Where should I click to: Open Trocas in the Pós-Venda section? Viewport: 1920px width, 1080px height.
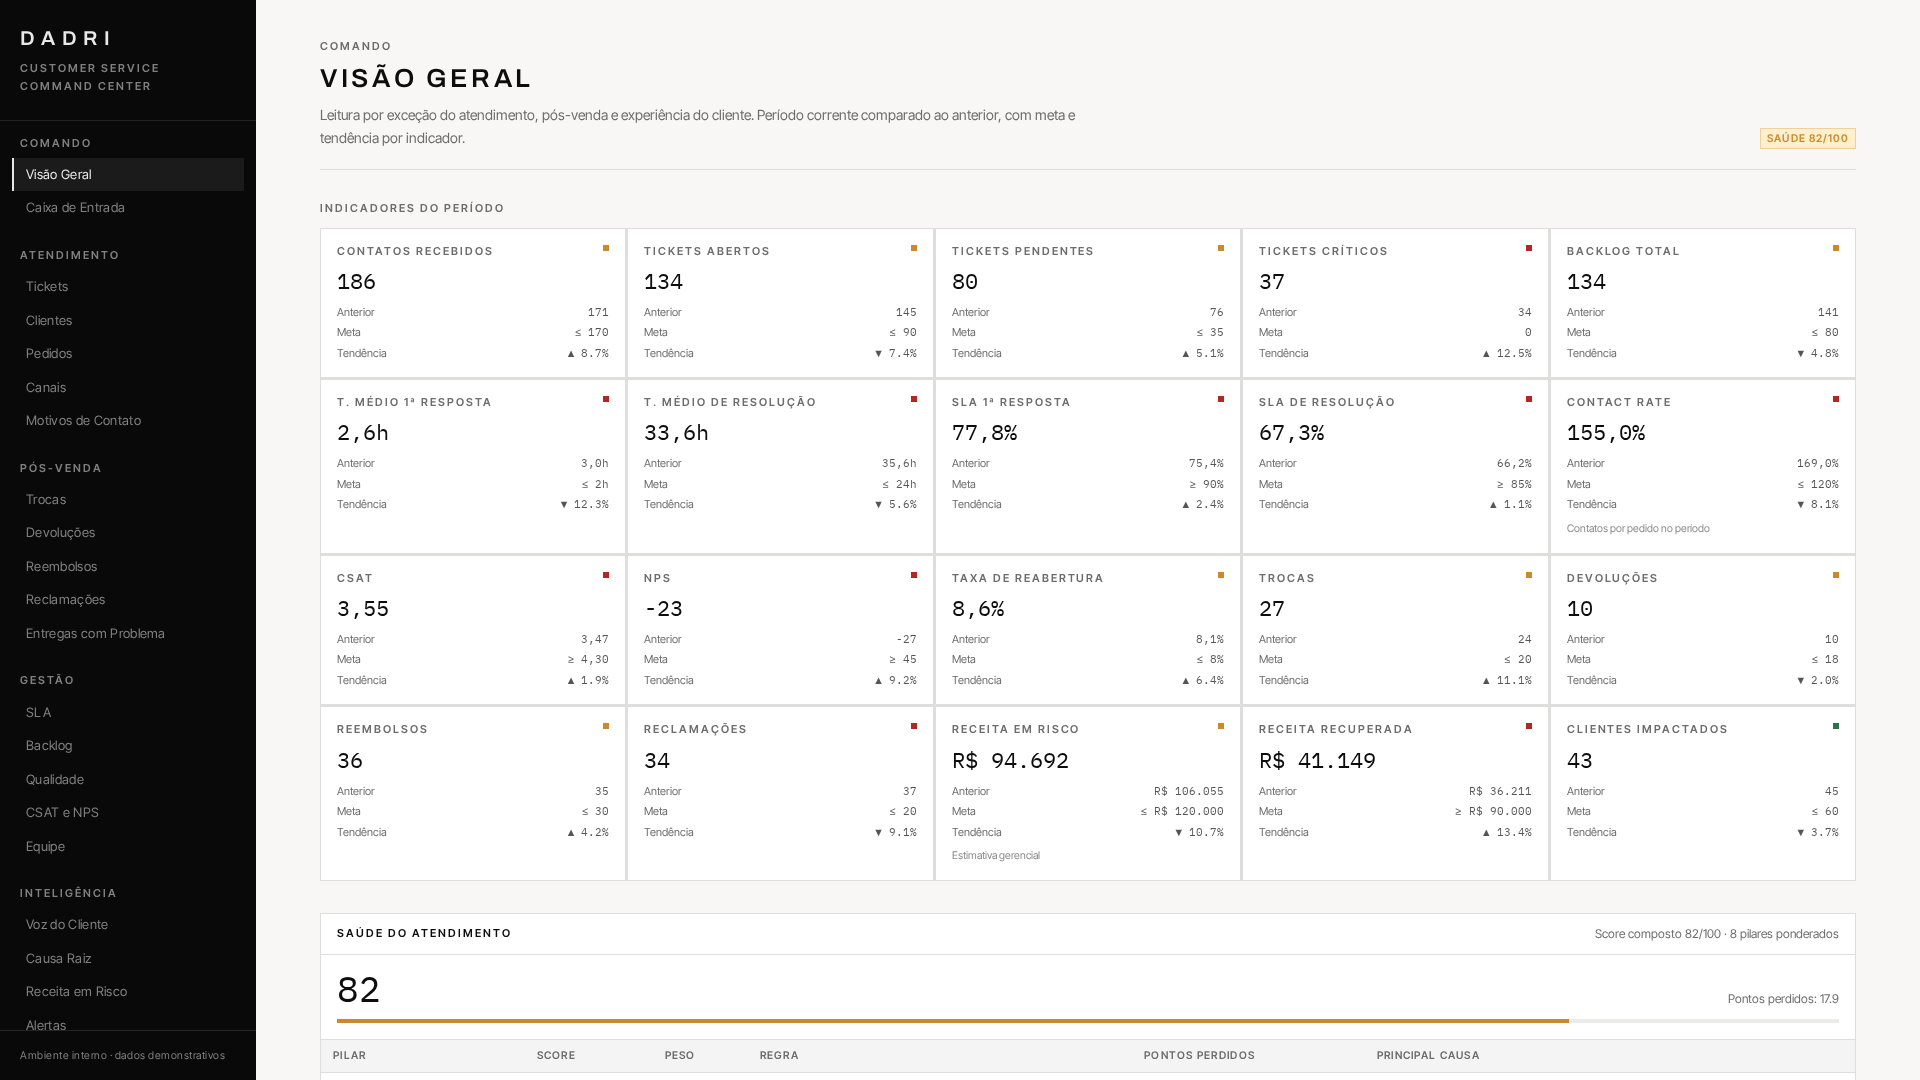point(128,500)
